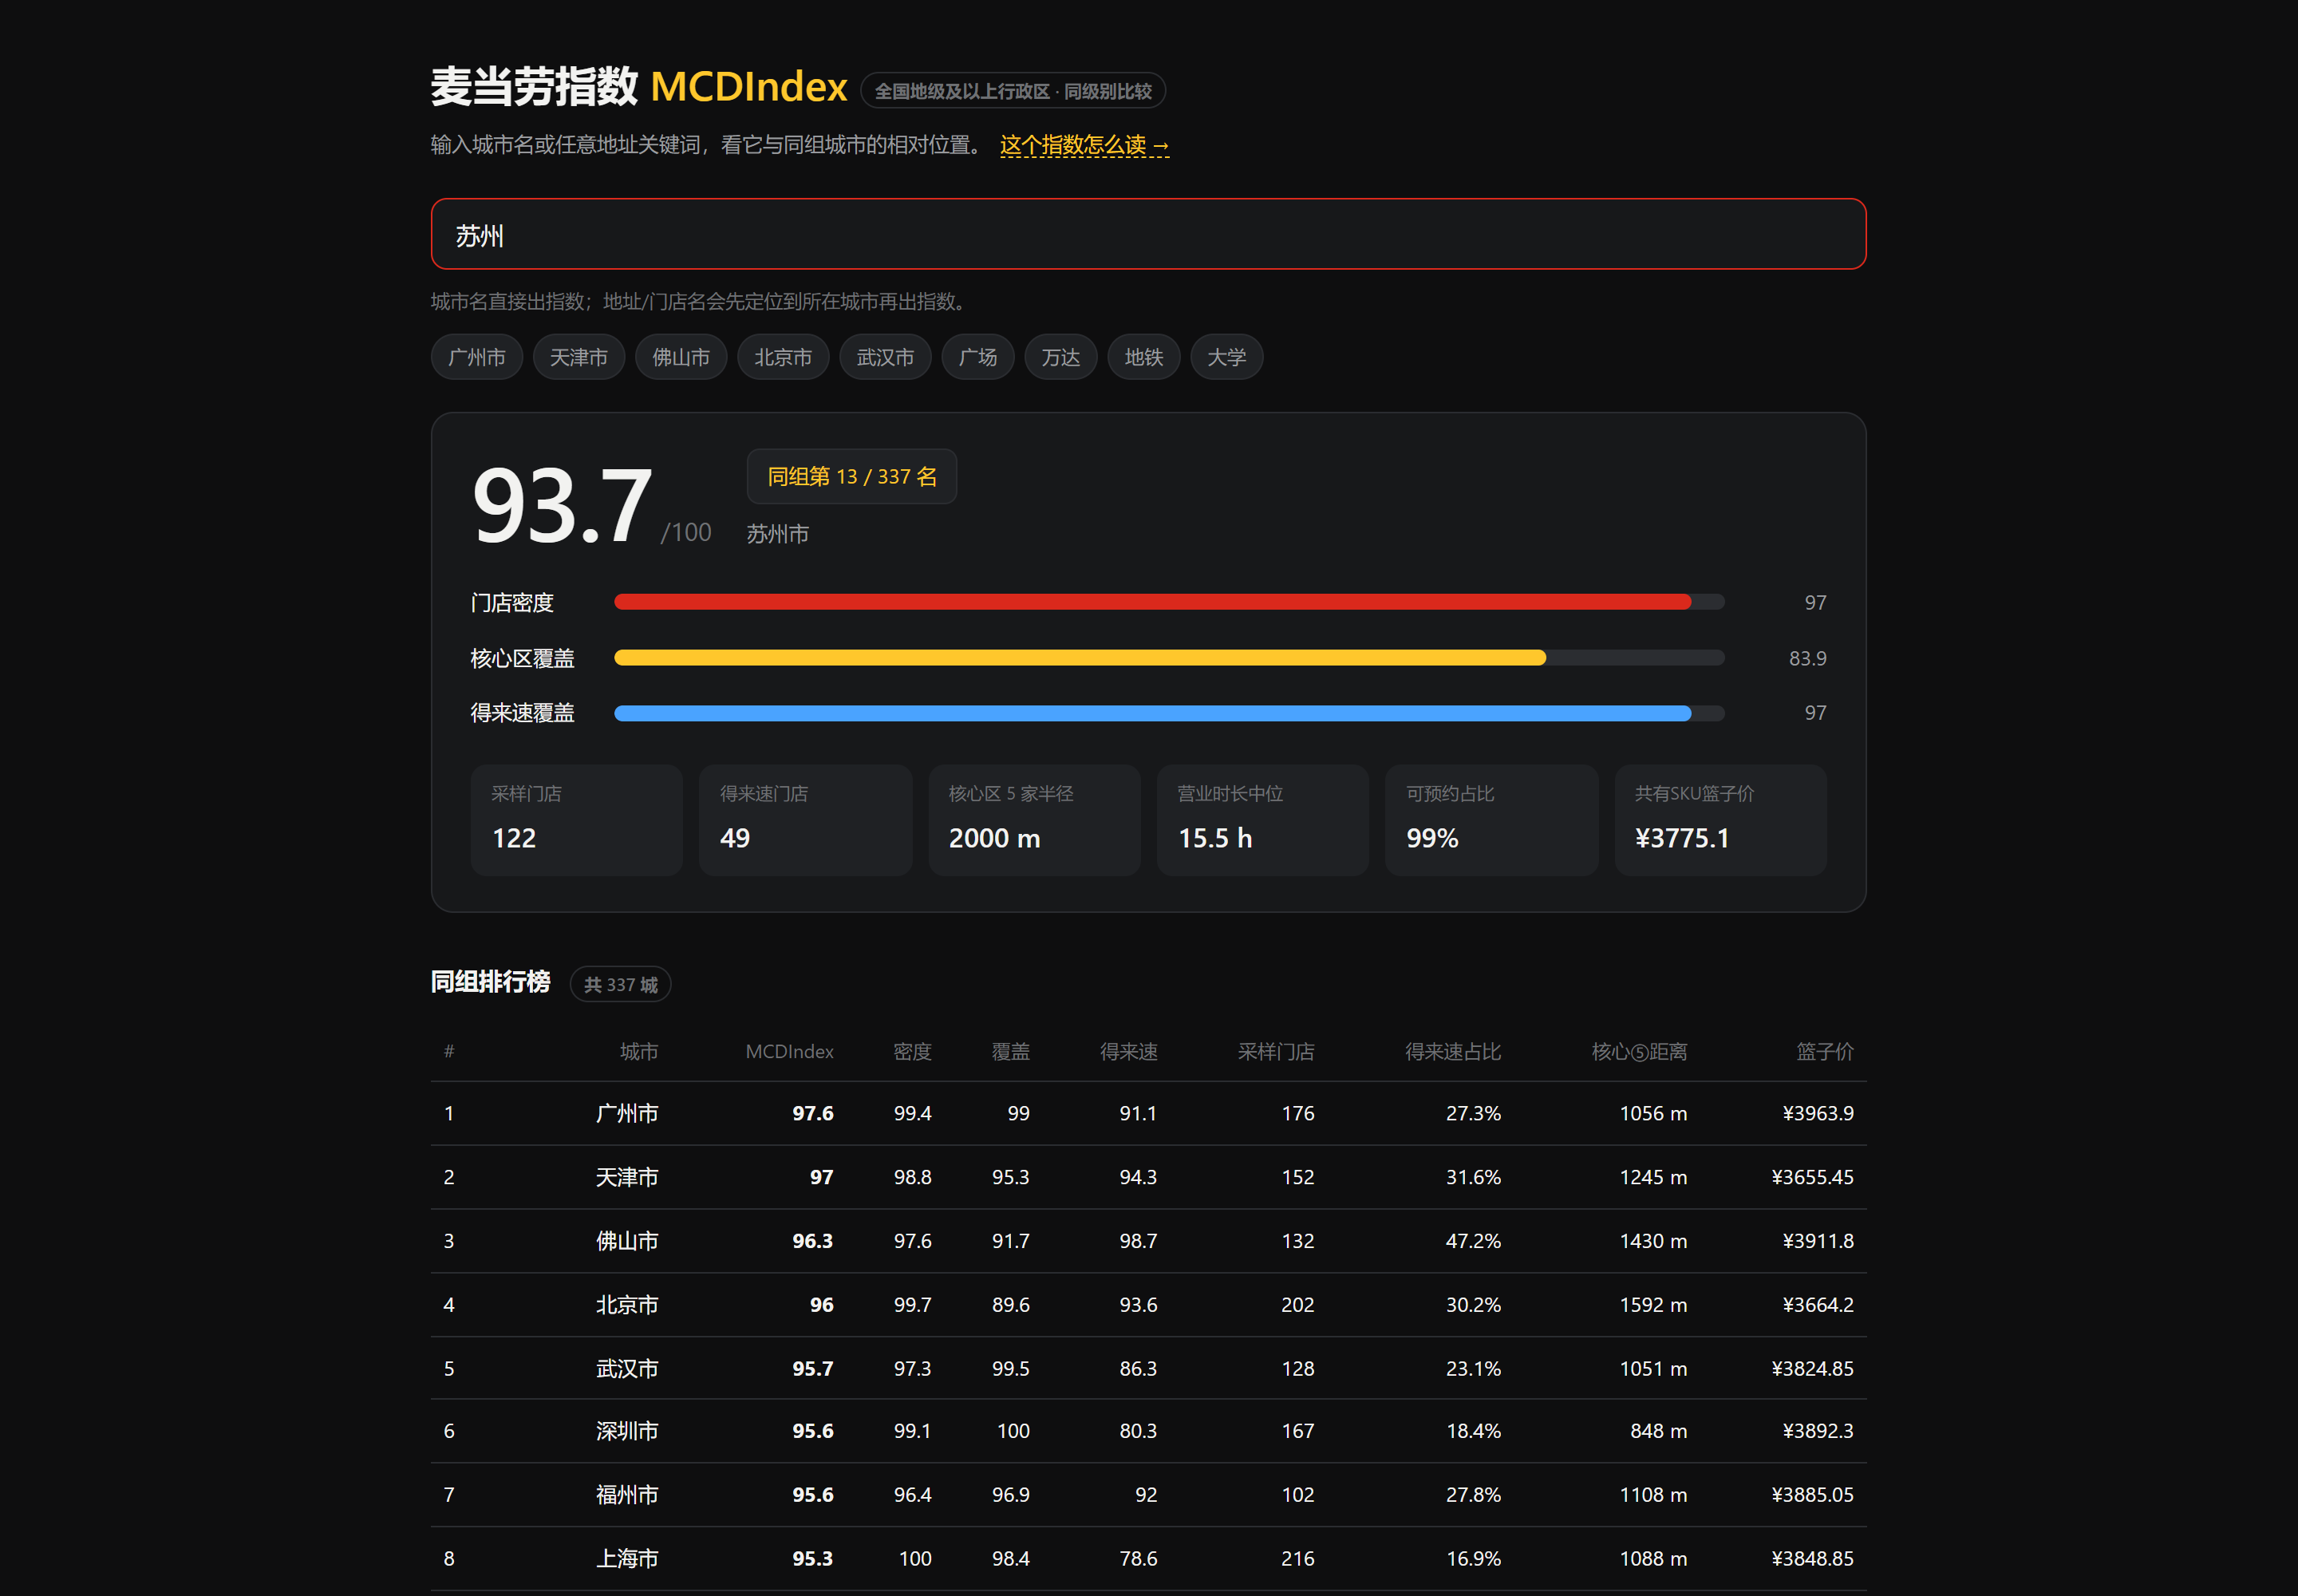Viewport: 2298px width, 1596px height.
Task: Click the city search input containing 苏州
Action: pos(1148,234)
